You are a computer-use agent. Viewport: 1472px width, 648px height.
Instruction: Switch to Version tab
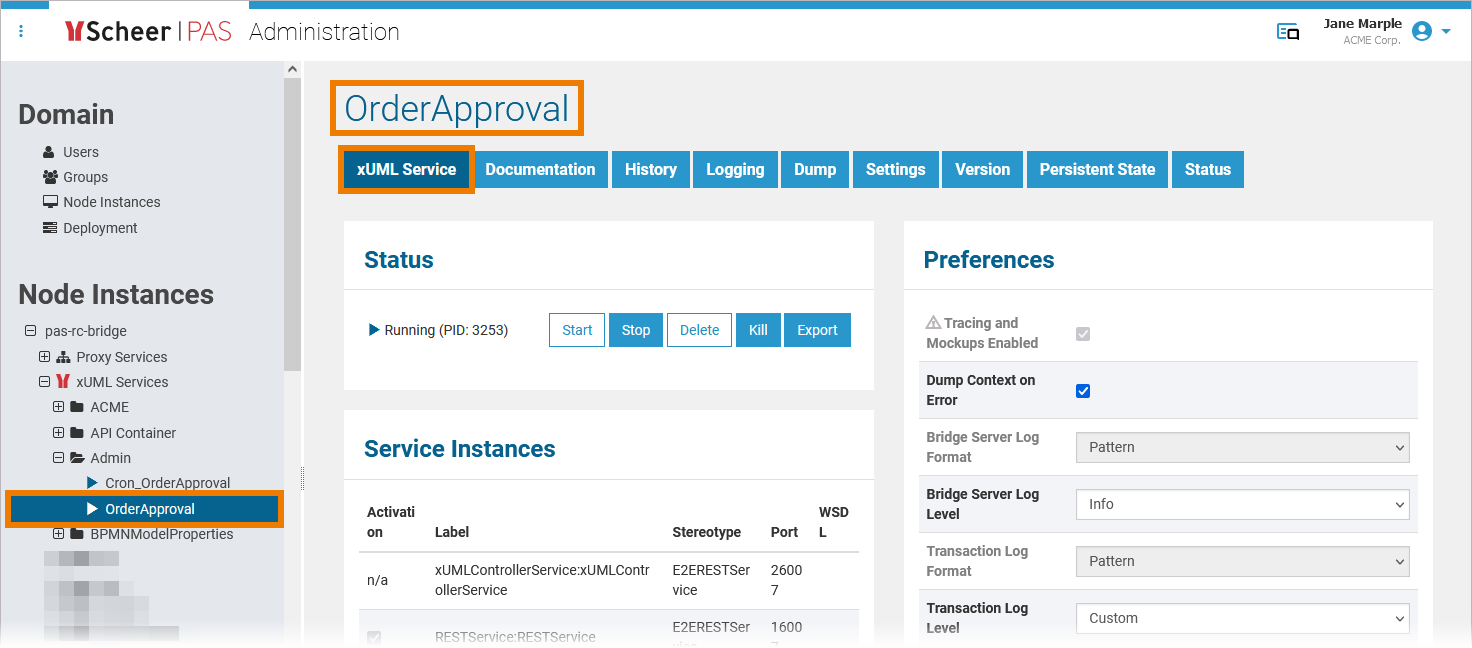(x=983, y=170)
